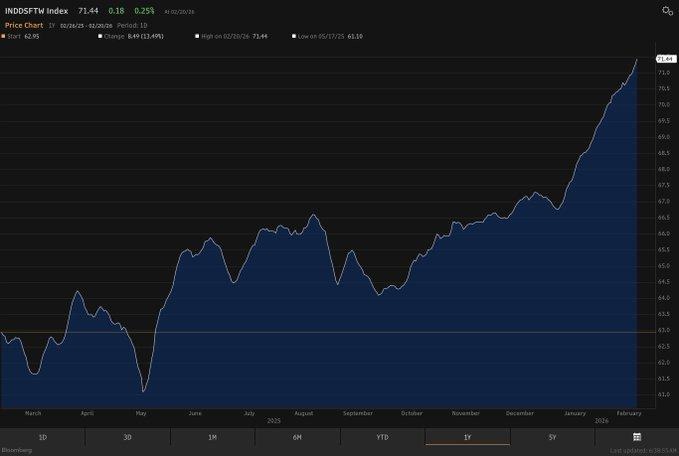Click the orange Start legend marker
Screen dimensions: 679x456
point(3,36)
